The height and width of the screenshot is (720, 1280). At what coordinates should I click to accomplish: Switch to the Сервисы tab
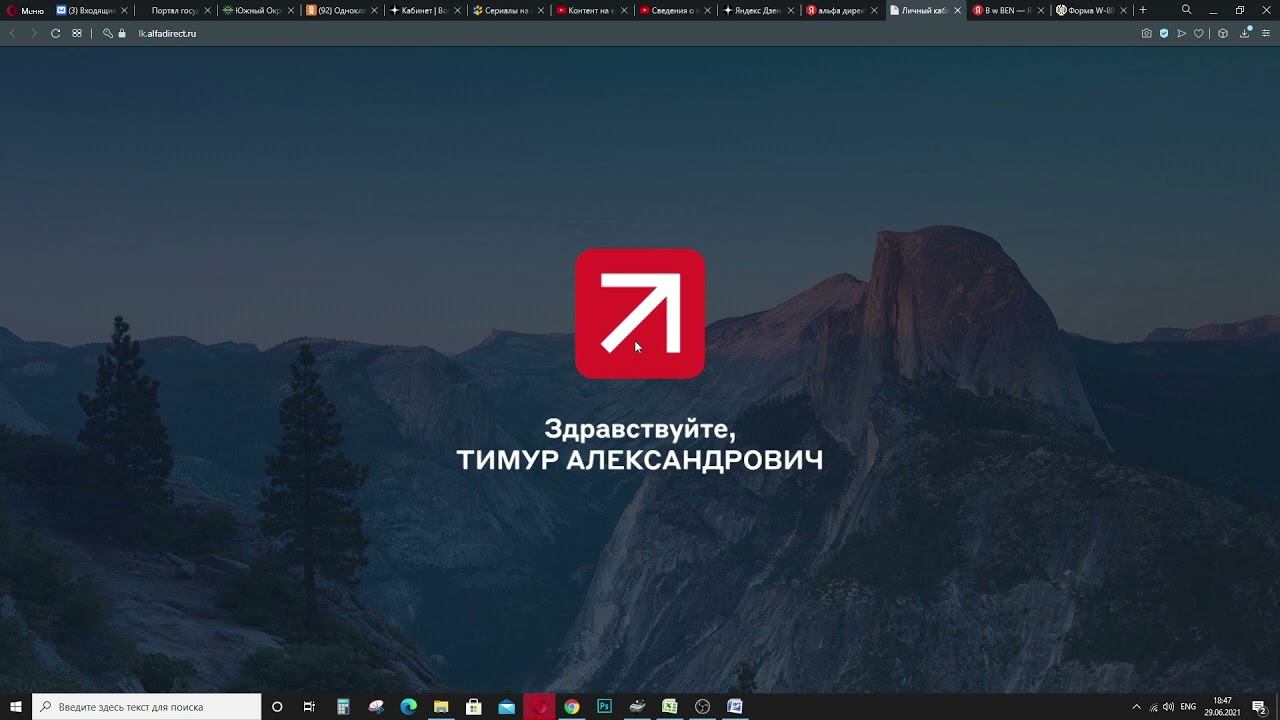[x=508, y=10]
